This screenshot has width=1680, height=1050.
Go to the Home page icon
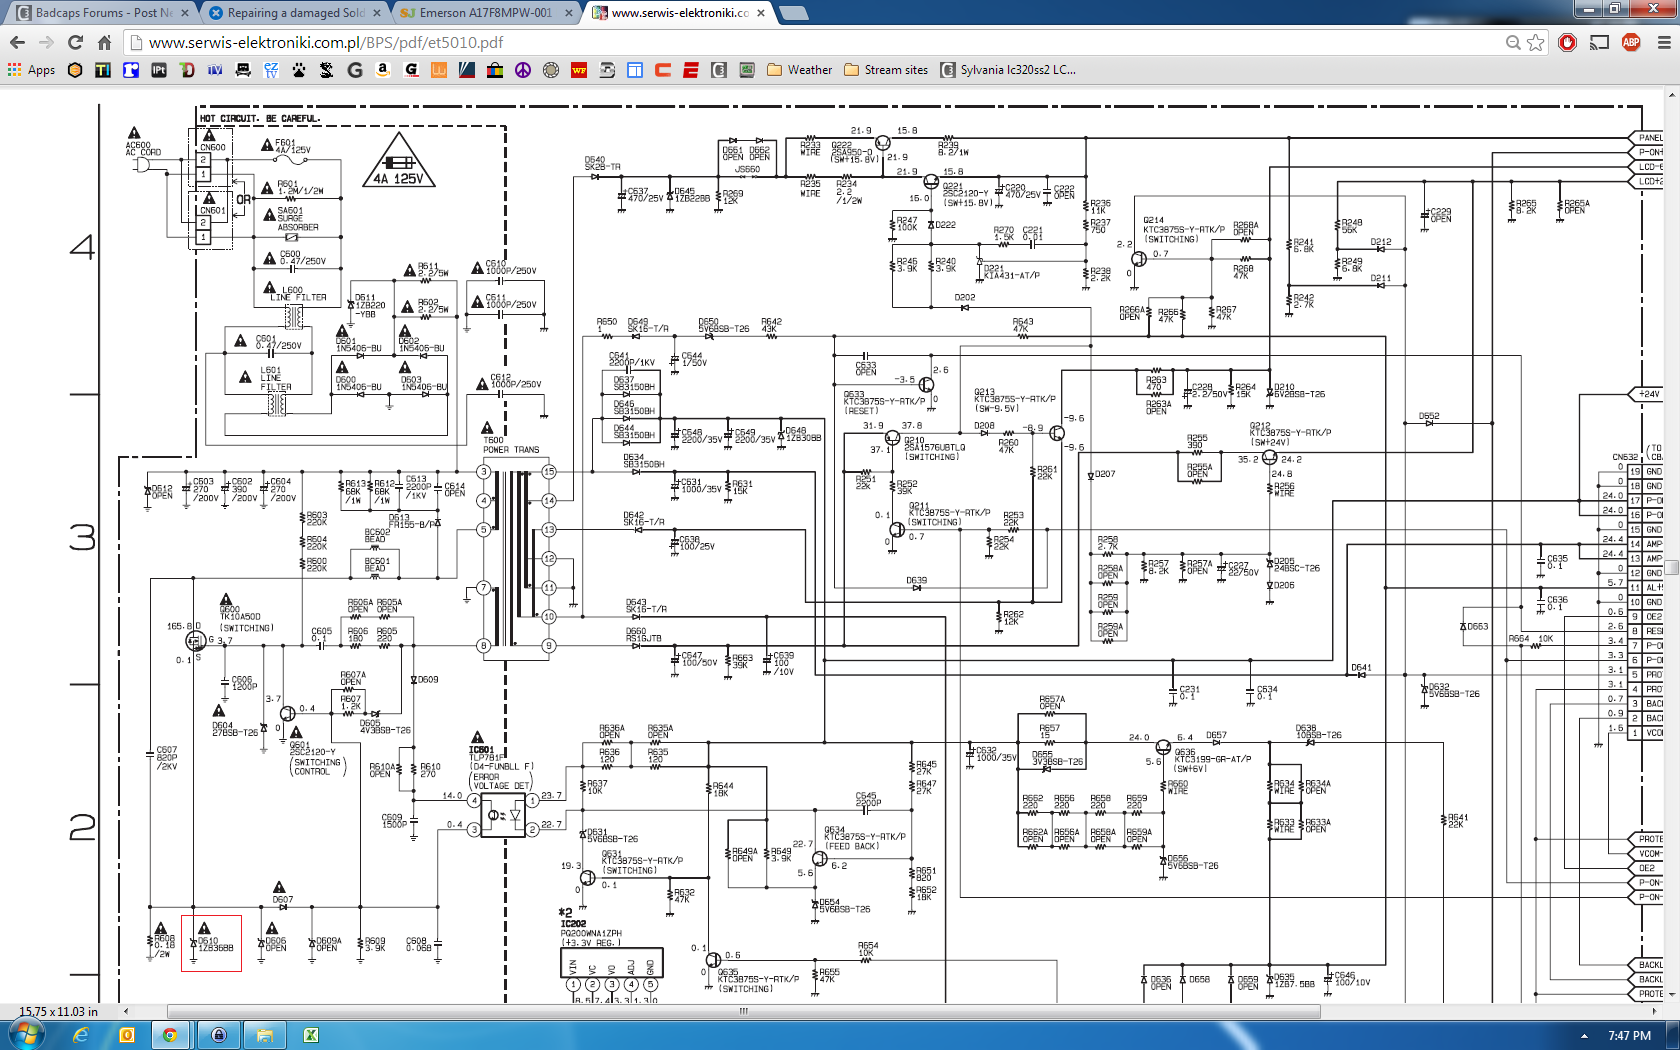click(x=104, y=42)
